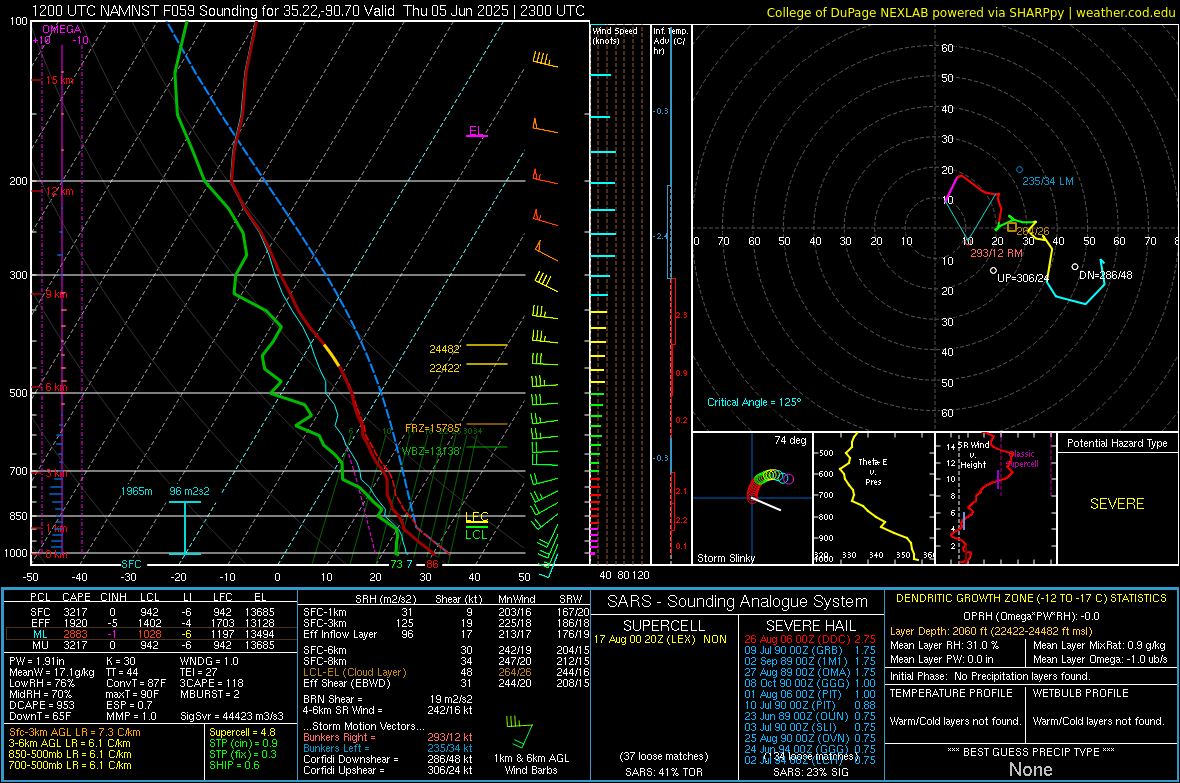The image size is (1180, 783).
Task: Click the Wind Speed (knots) panel header
Action: (615, 35)
